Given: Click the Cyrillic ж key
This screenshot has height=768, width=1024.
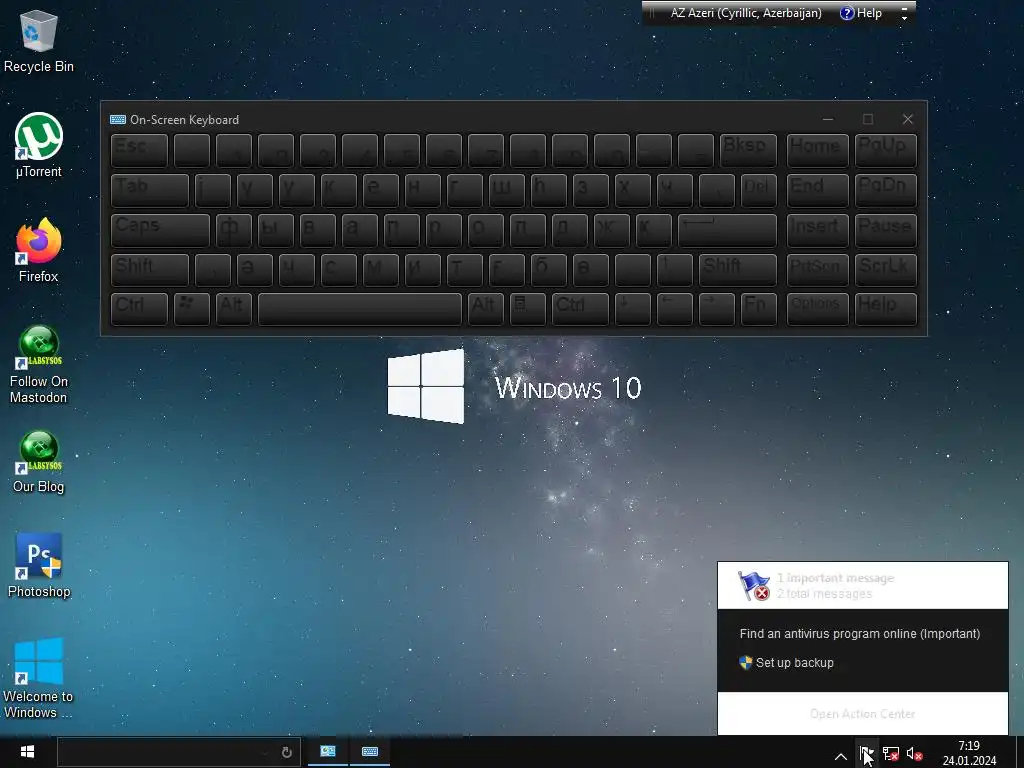Looking at the screenshot, I should coord(611,230).
